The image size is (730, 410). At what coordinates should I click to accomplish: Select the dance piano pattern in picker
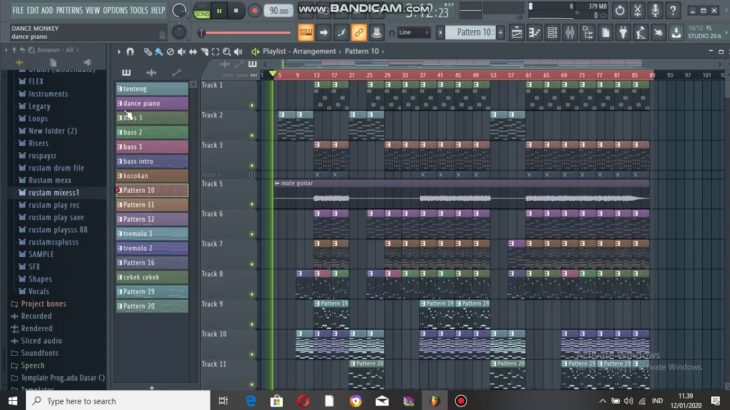(x=152, y=103)
